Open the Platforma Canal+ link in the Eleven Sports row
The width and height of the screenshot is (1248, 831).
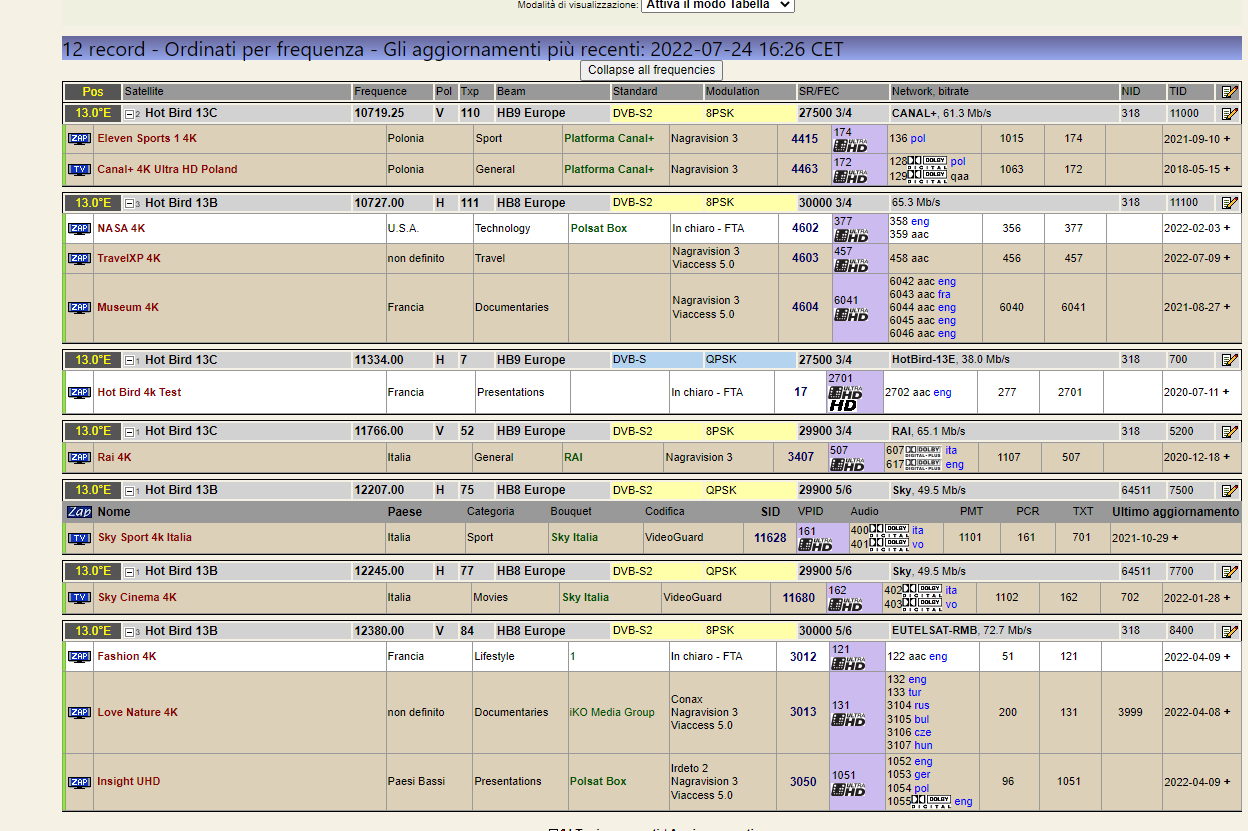pyautogui.click(x=609, y=139)
